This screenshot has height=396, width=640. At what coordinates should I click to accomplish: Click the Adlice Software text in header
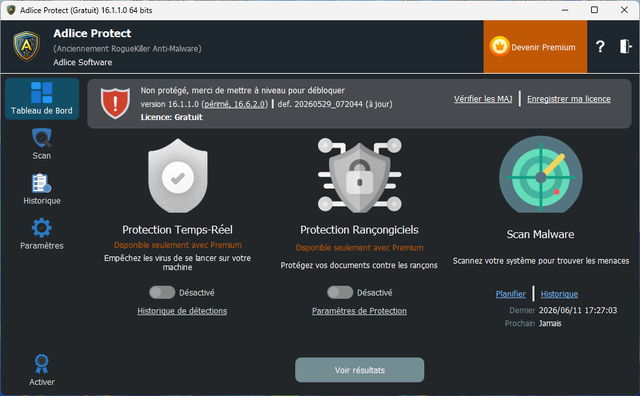pyautogui.click(x=82, y=62)
